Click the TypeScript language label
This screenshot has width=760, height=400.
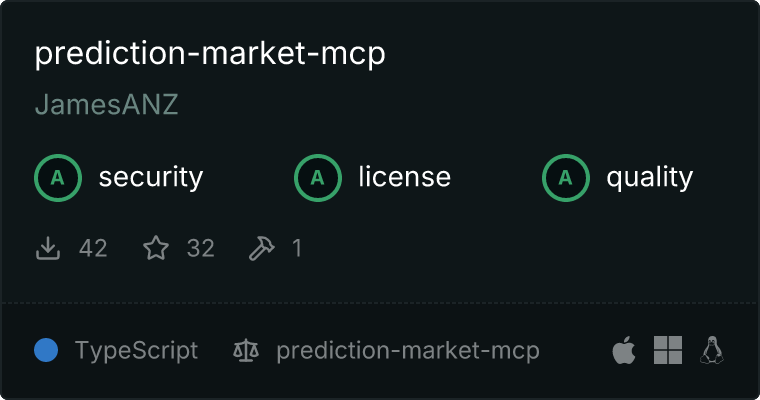pyautogui.click(x=136, y=351)
